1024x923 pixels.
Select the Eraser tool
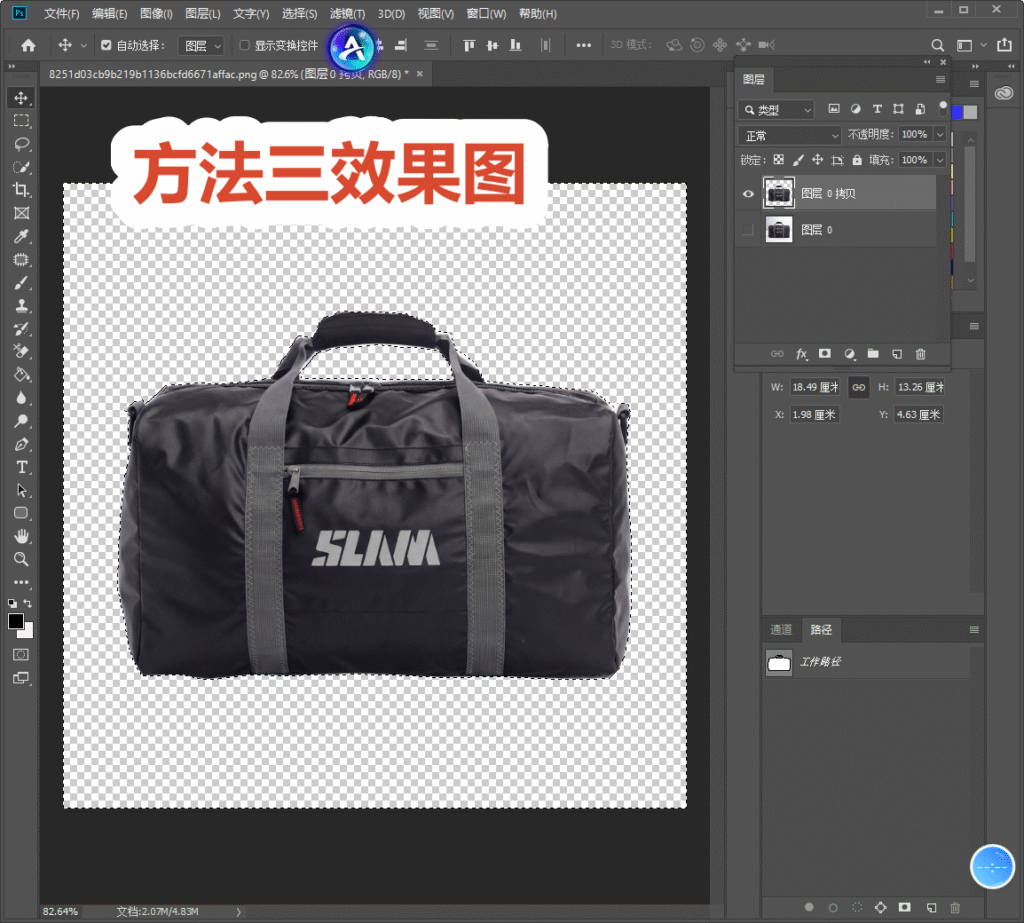pyautogui.click(x=21, y=351)
